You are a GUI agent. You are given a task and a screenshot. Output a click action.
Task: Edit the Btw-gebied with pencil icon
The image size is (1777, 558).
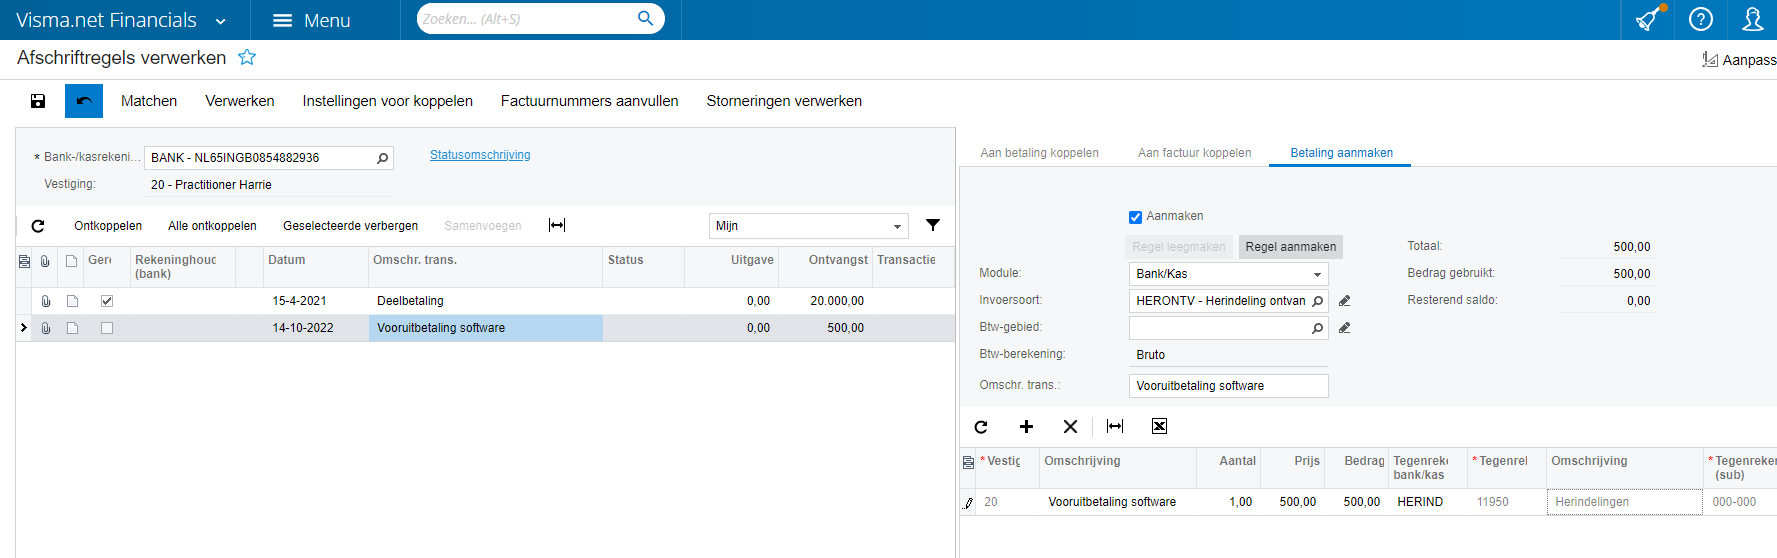click(1345, 328)
